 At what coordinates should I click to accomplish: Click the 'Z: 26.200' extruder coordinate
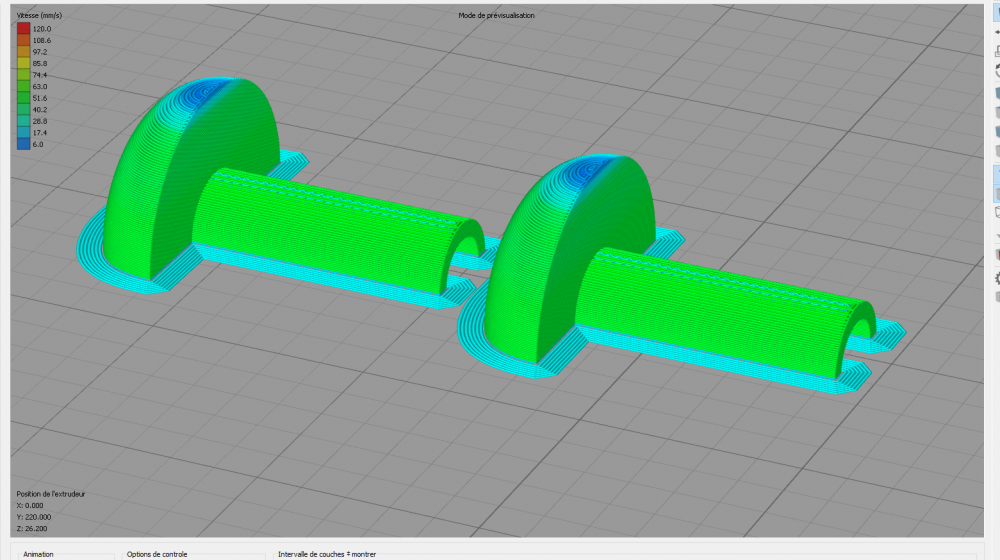[x=32, y=528]
